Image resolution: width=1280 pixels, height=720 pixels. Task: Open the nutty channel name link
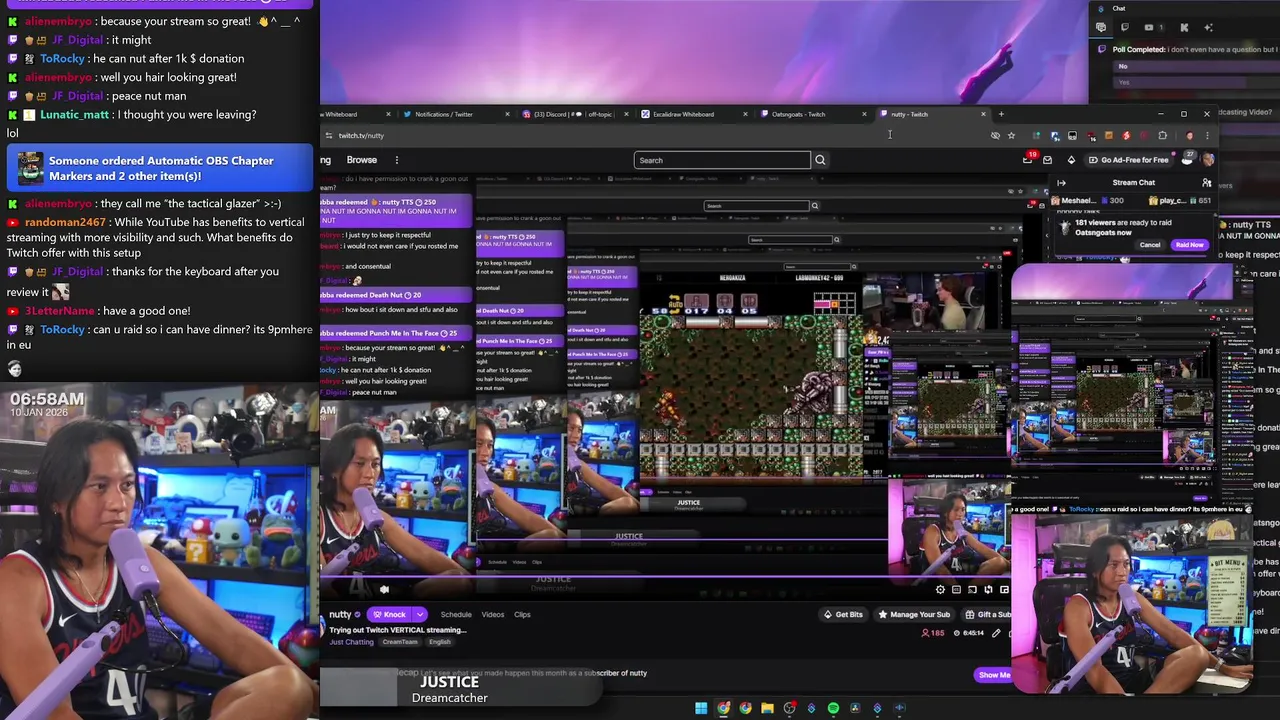pos(340,614)
